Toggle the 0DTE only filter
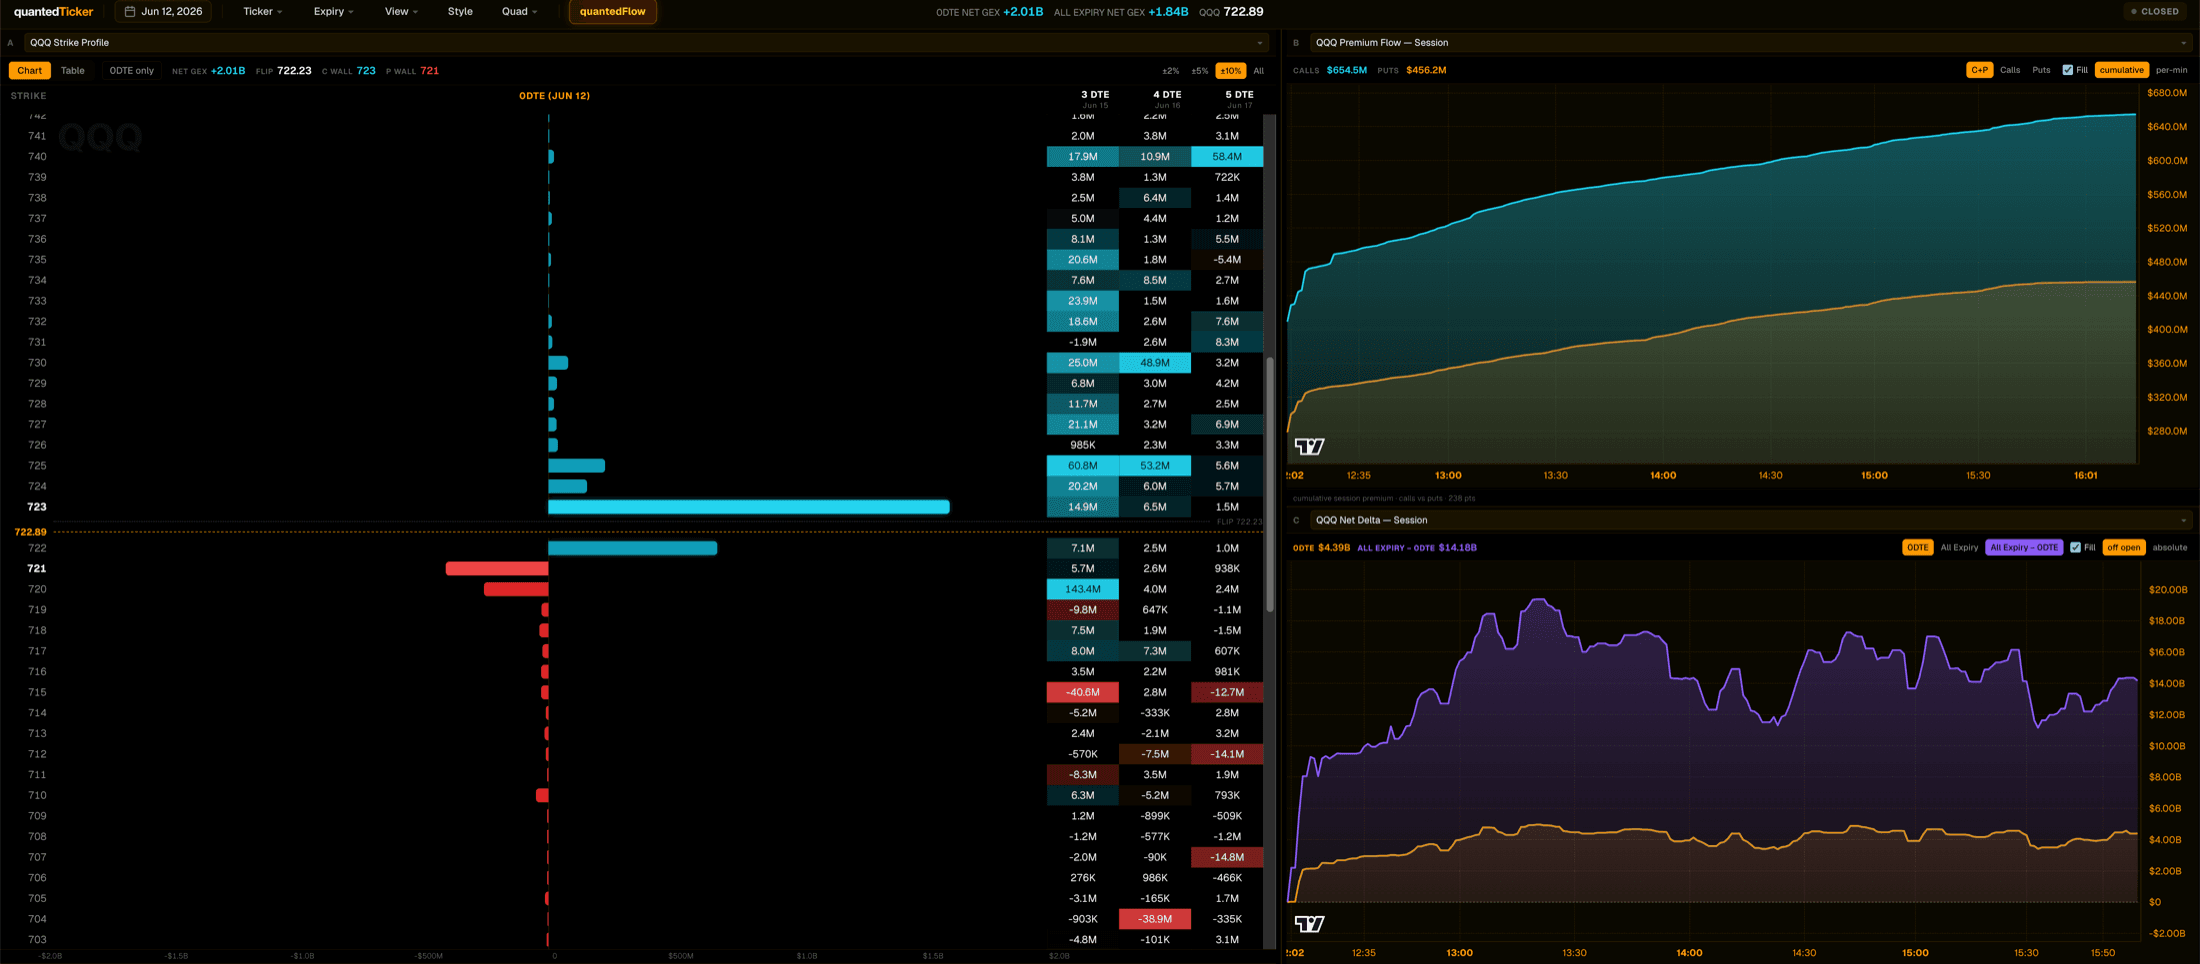 click(132, 71)
